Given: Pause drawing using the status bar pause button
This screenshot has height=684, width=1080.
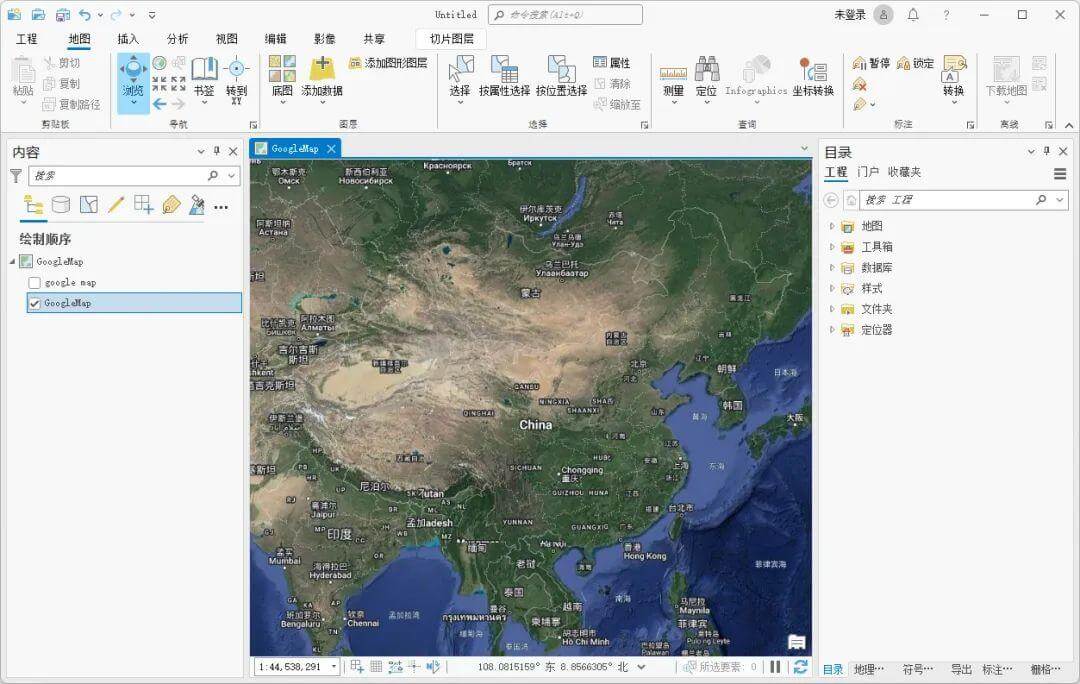Looking at the screenshot, I should pos(775,667).
